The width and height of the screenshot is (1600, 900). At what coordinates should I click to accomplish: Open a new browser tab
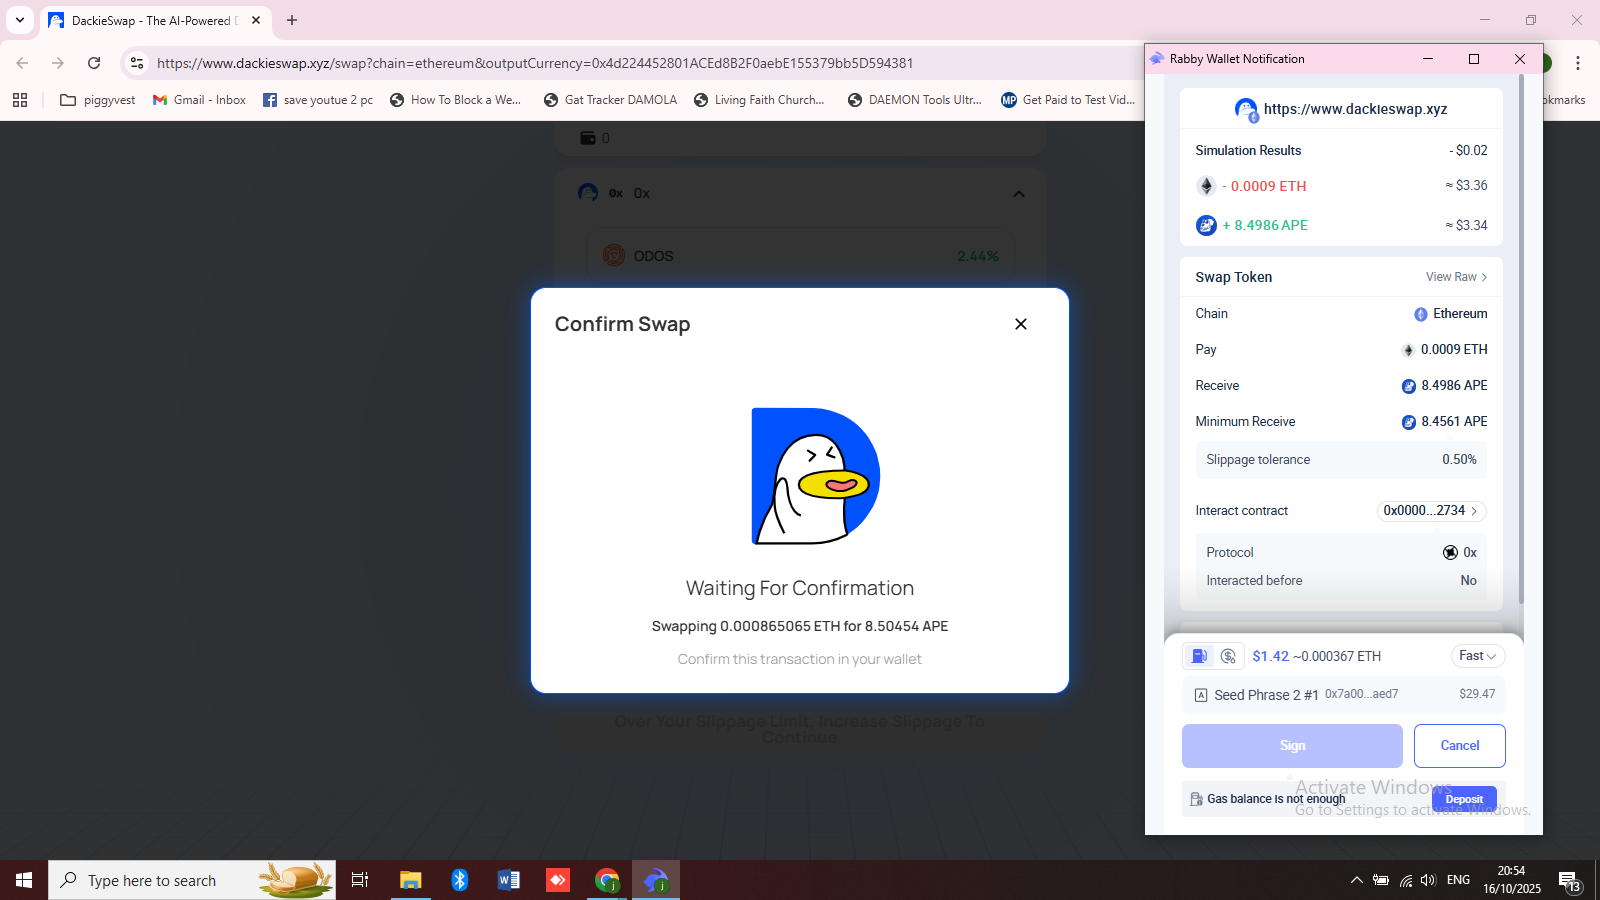pyautogui.click(x=292, y=20)
